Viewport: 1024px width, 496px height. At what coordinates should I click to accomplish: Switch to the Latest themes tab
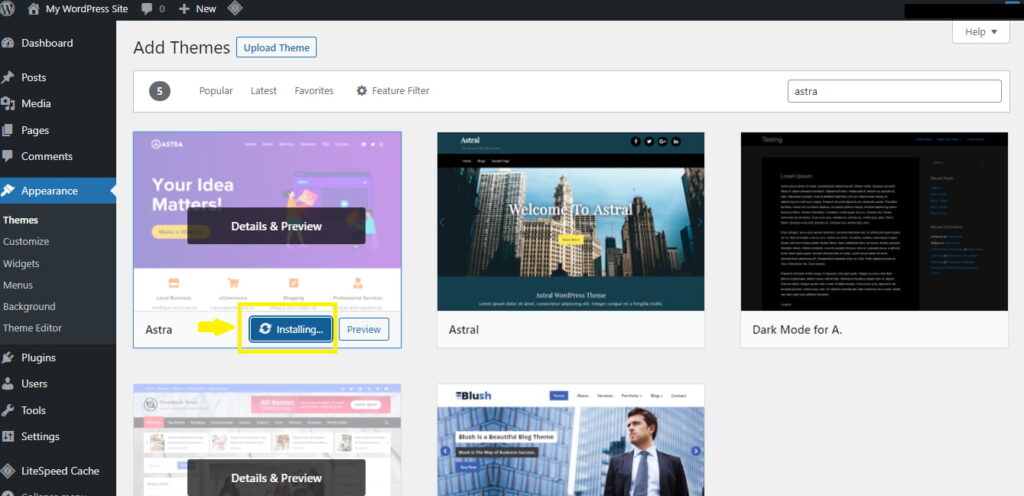(x=263, y=91)
